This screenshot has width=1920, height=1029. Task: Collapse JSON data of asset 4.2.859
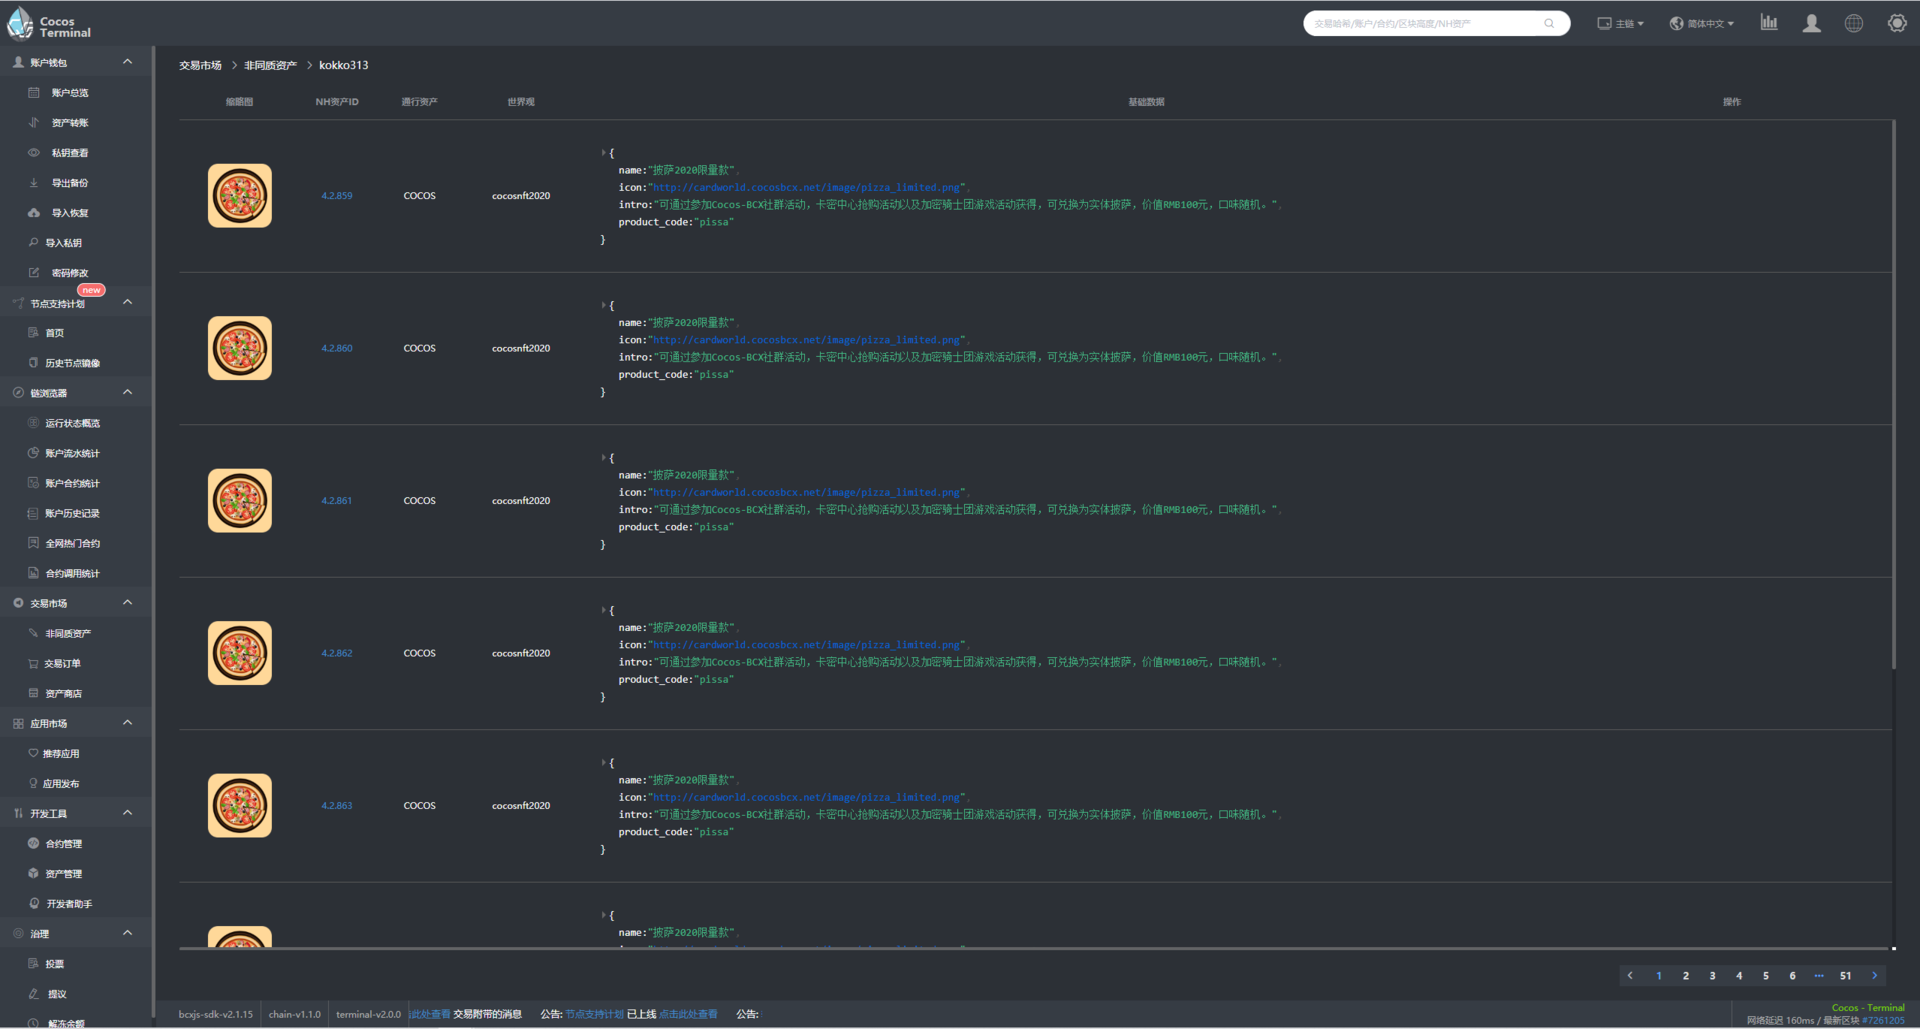[604, 153]
